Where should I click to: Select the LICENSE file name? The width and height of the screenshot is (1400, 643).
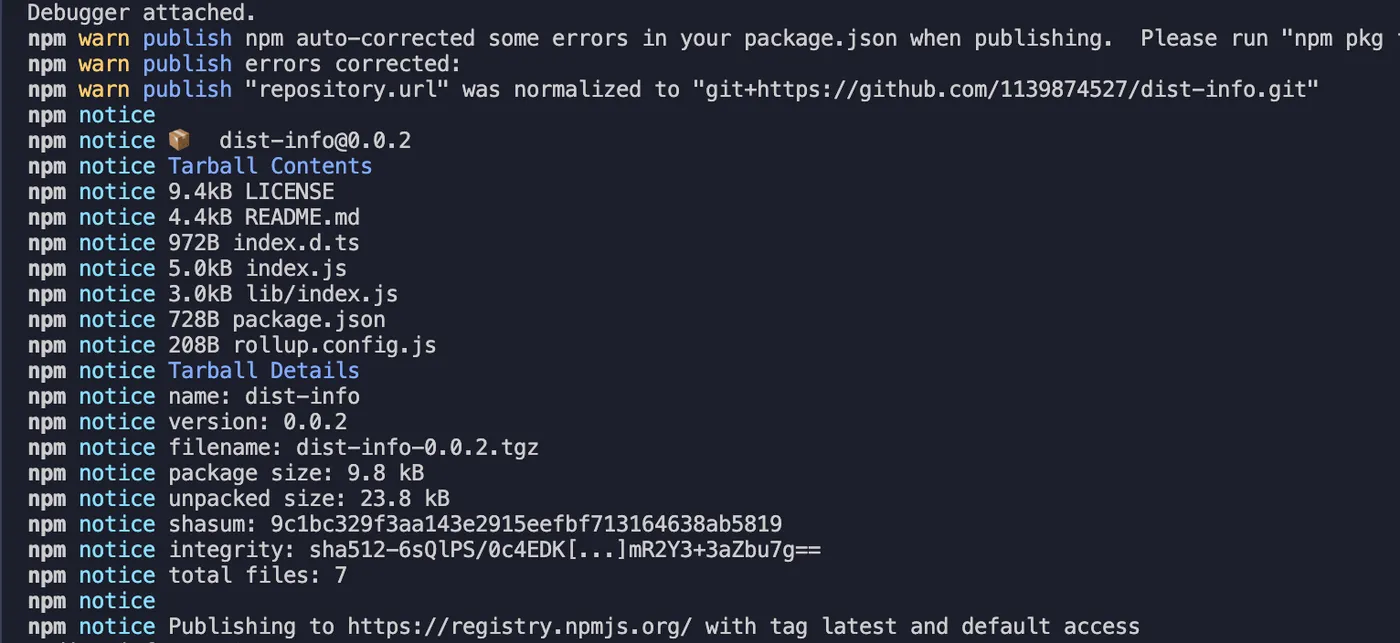point(290,192)
